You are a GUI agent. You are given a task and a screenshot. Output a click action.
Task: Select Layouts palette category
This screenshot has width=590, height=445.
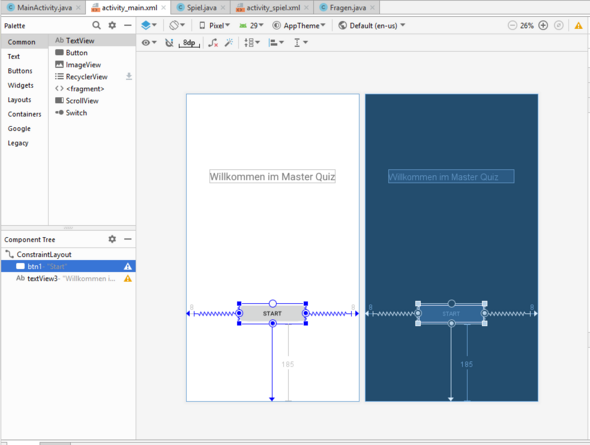25,100
